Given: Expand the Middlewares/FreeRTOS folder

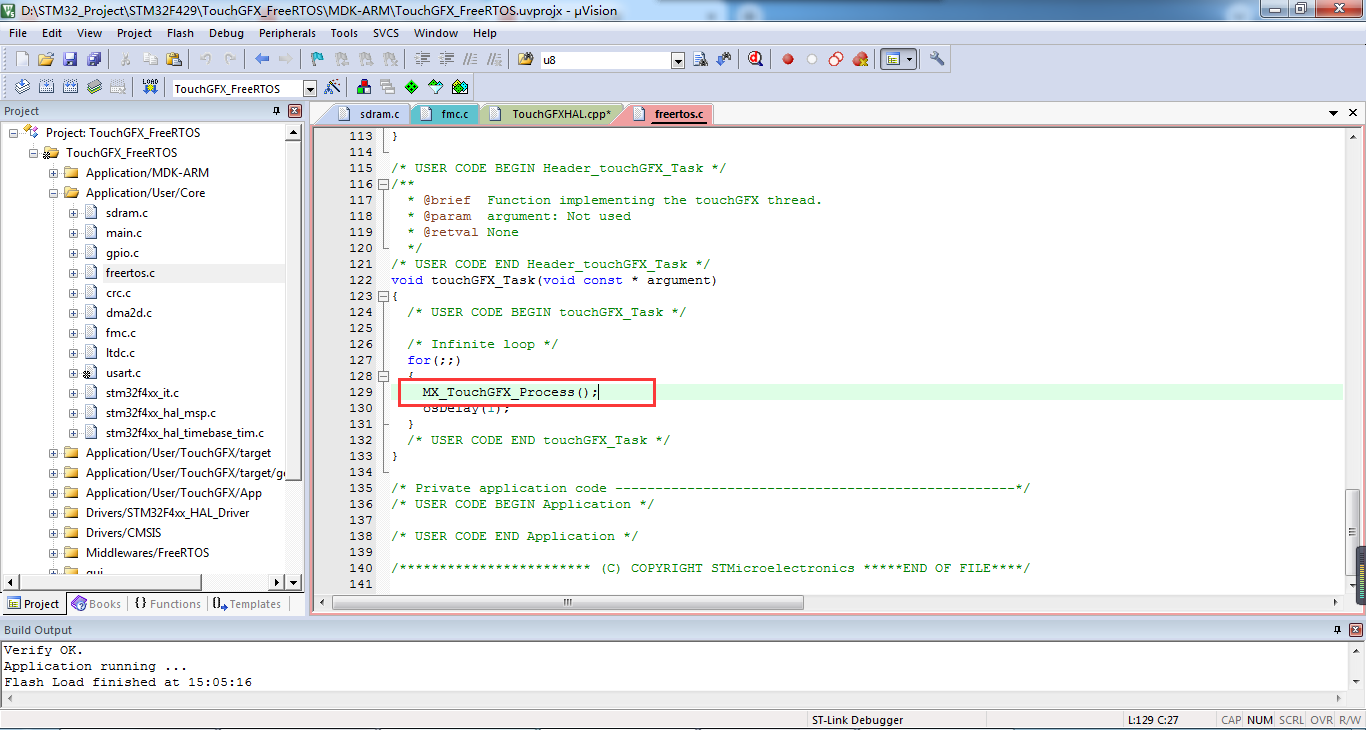Looking at the screenshot, I should click(x=54, y=553).
